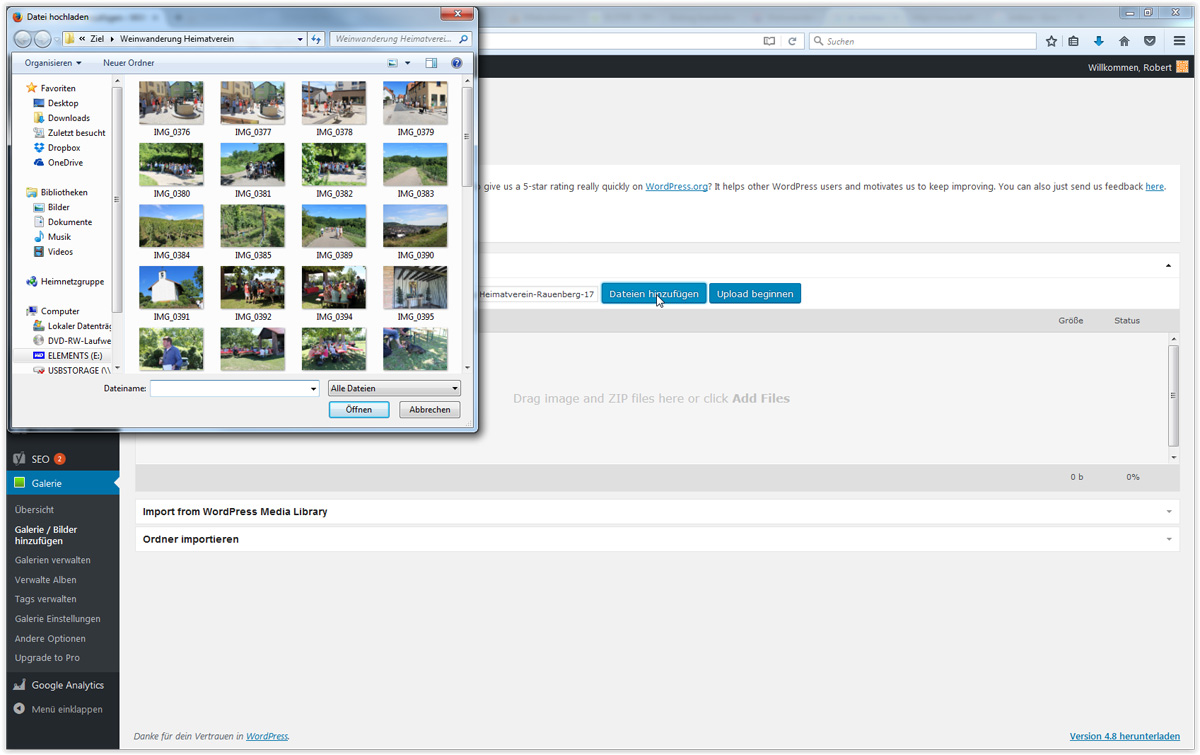Image resolution: width=1200 pixels, height=755 pixels.
Task: Click the forward arrow in the file dialog
Action: click(42, 39)
